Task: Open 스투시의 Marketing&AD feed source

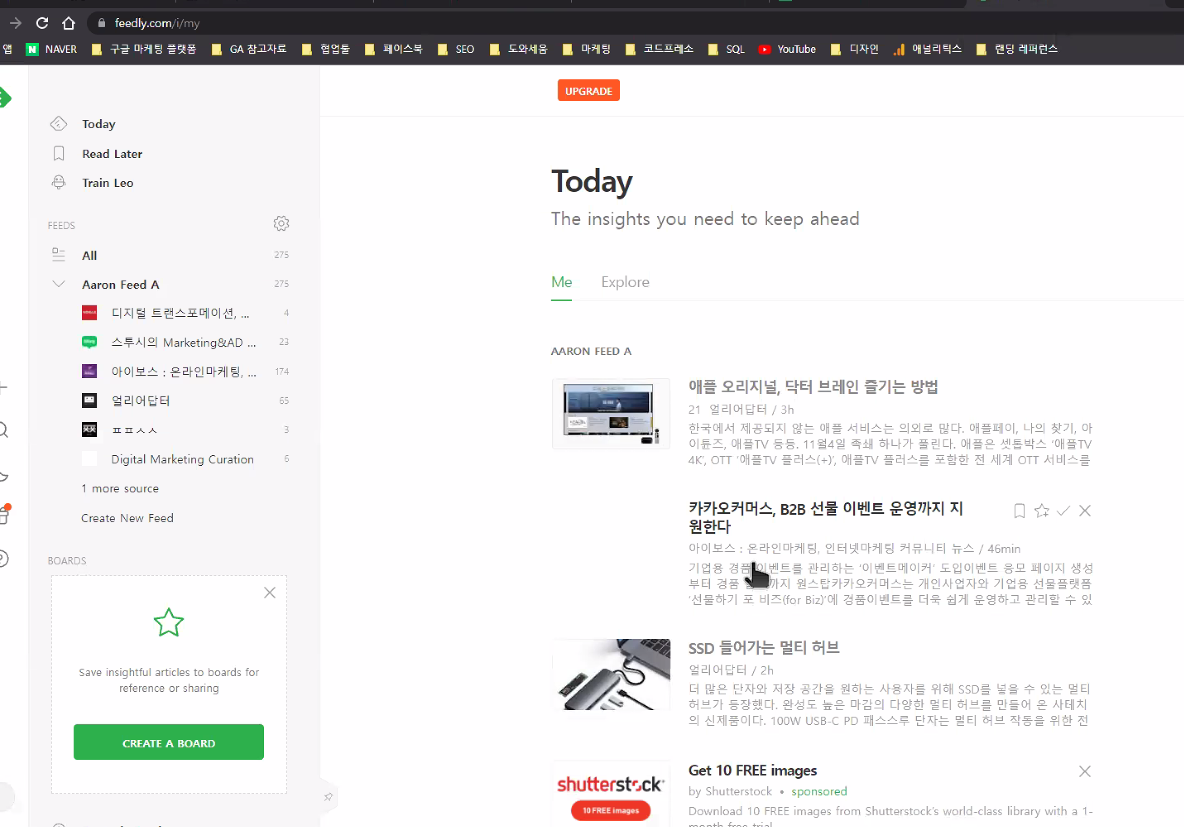Action: pos(183,342)
